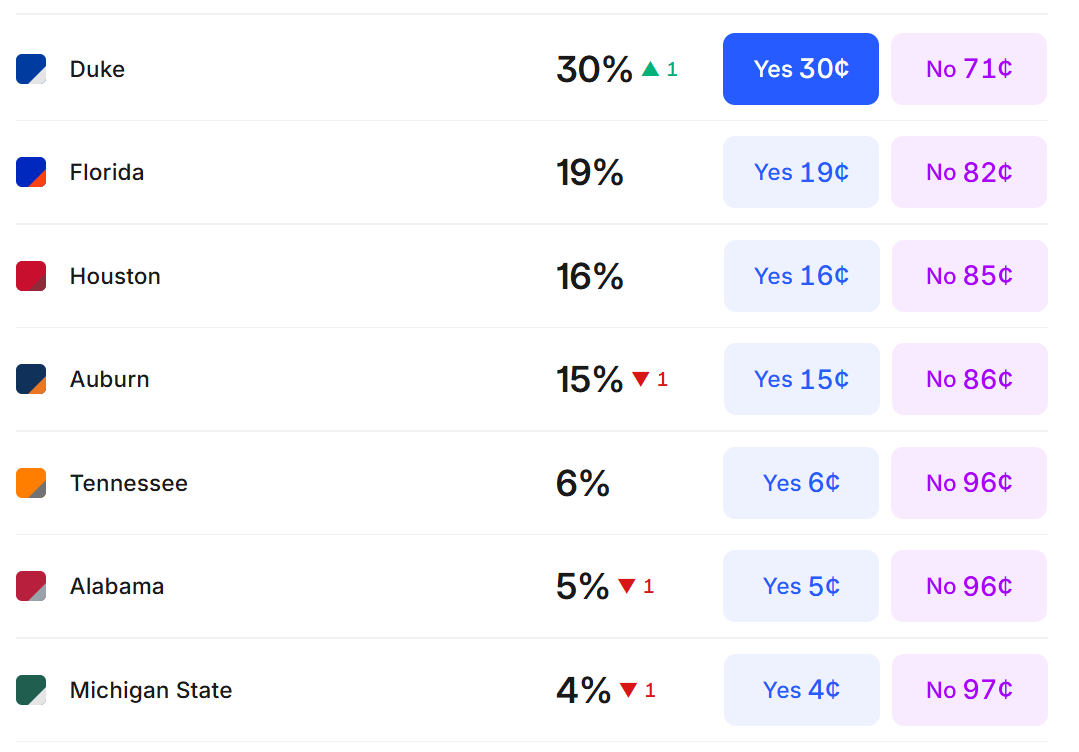
Task: Click the Auburn team color icon
Action: click(x=31, y=379)
